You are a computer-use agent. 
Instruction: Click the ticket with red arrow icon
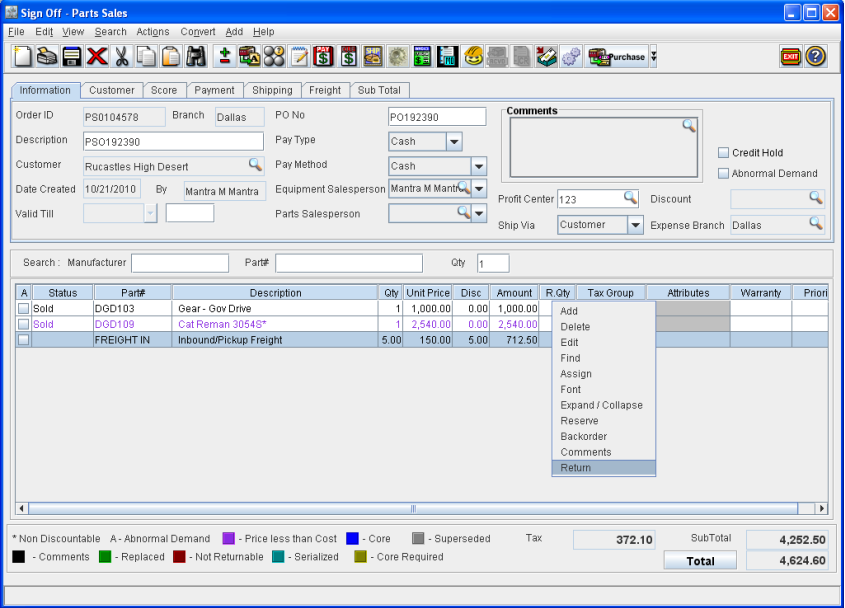coord(546,56)
